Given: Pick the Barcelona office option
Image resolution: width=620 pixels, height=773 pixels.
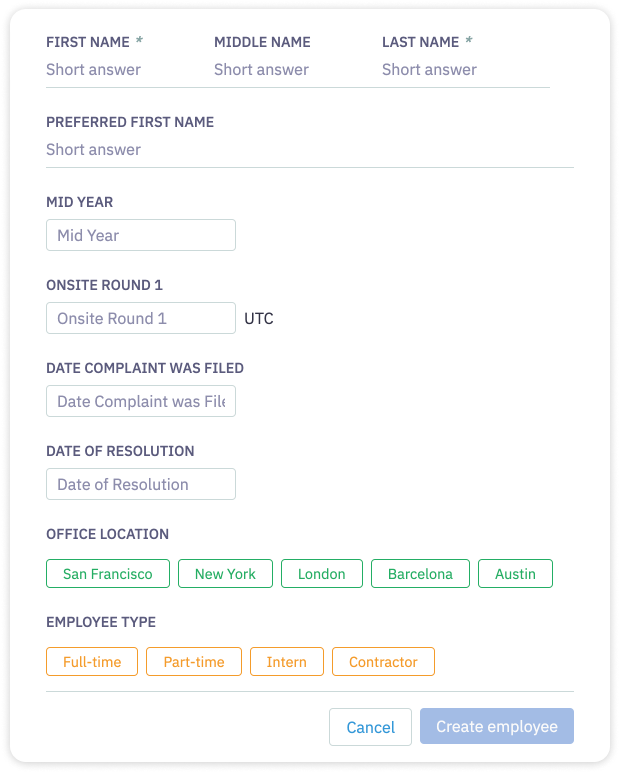Looking at the screenshot, I should (x=420, y=574).
